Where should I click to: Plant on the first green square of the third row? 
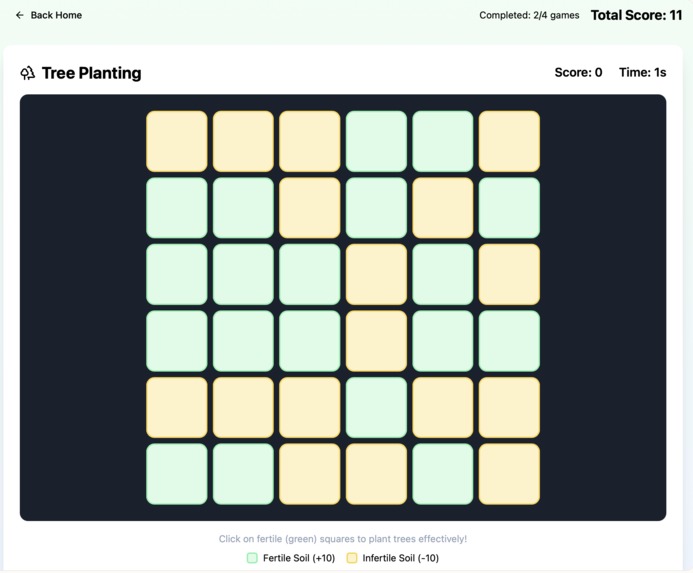pyautogui.click(x=177, y=275)
